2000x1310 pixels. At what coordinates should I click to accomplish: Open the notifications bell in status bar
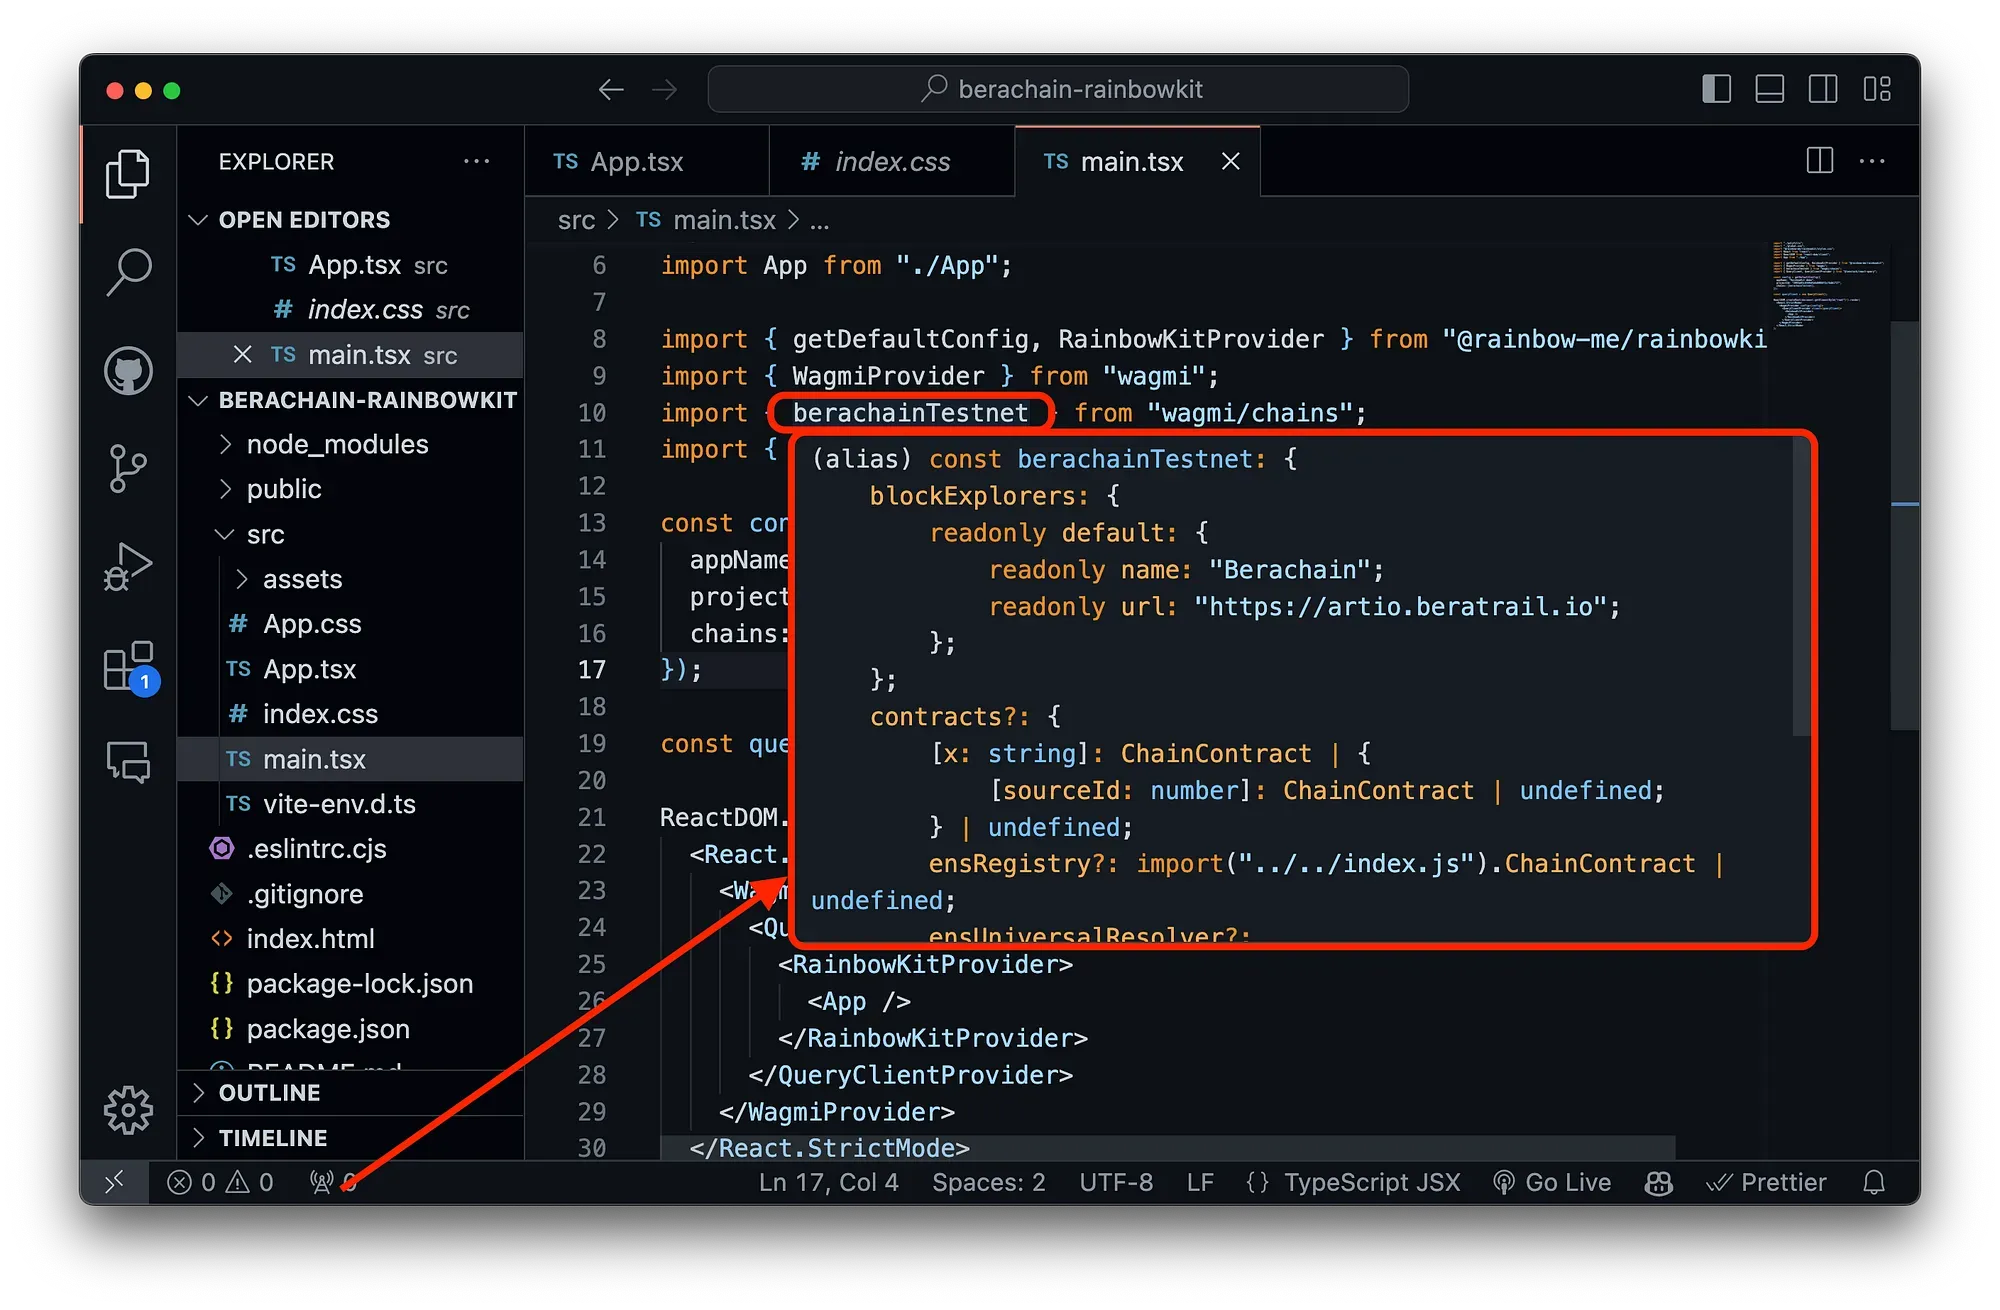point(1874,1182)
